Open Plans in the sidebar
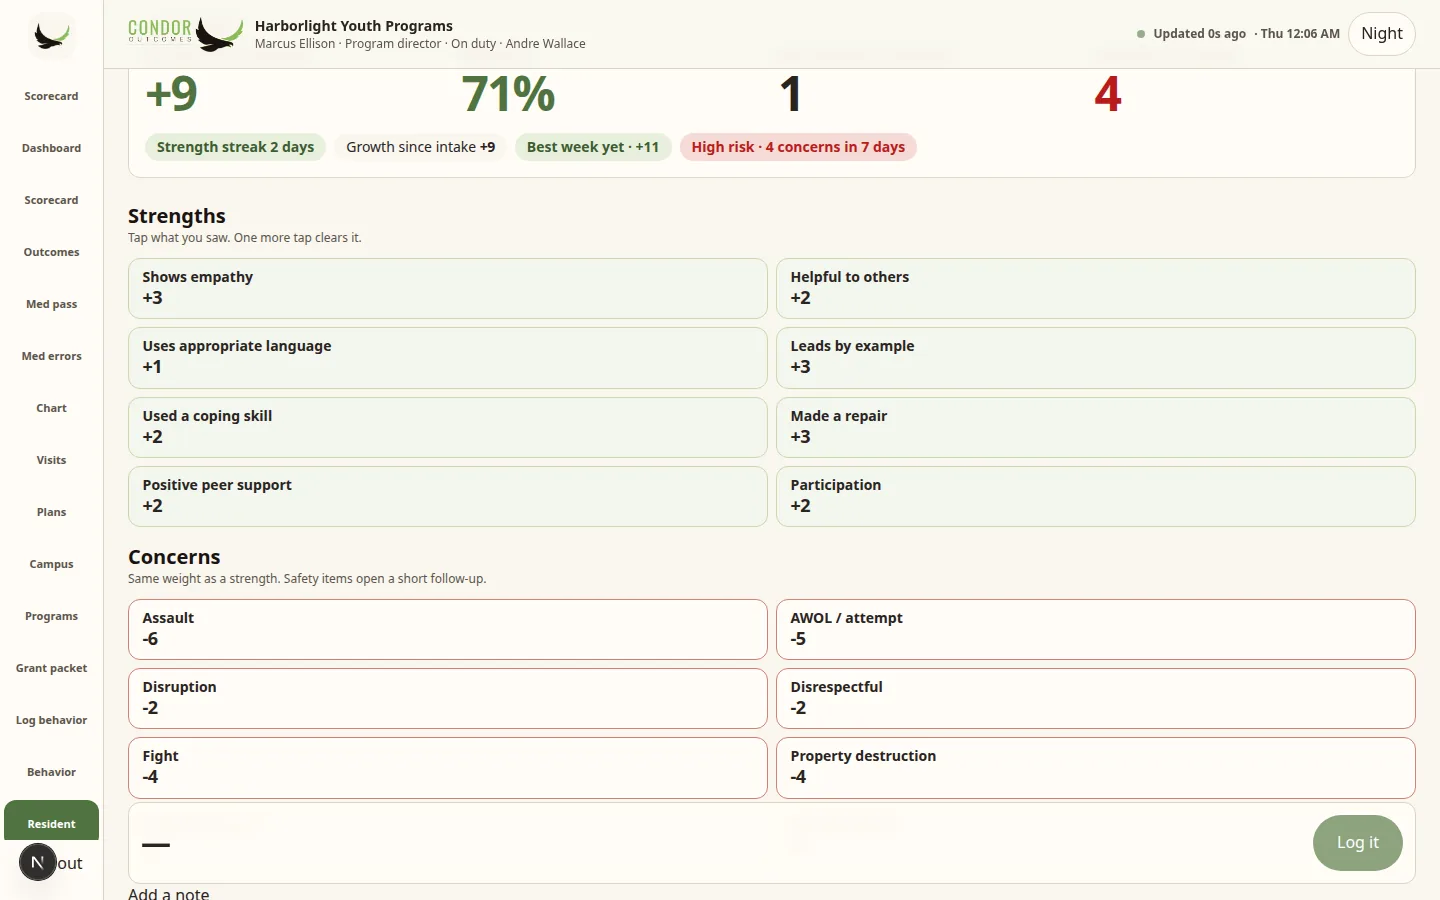Image resolution: width=1440 pixels, height=900 pixels. point(51,512)
